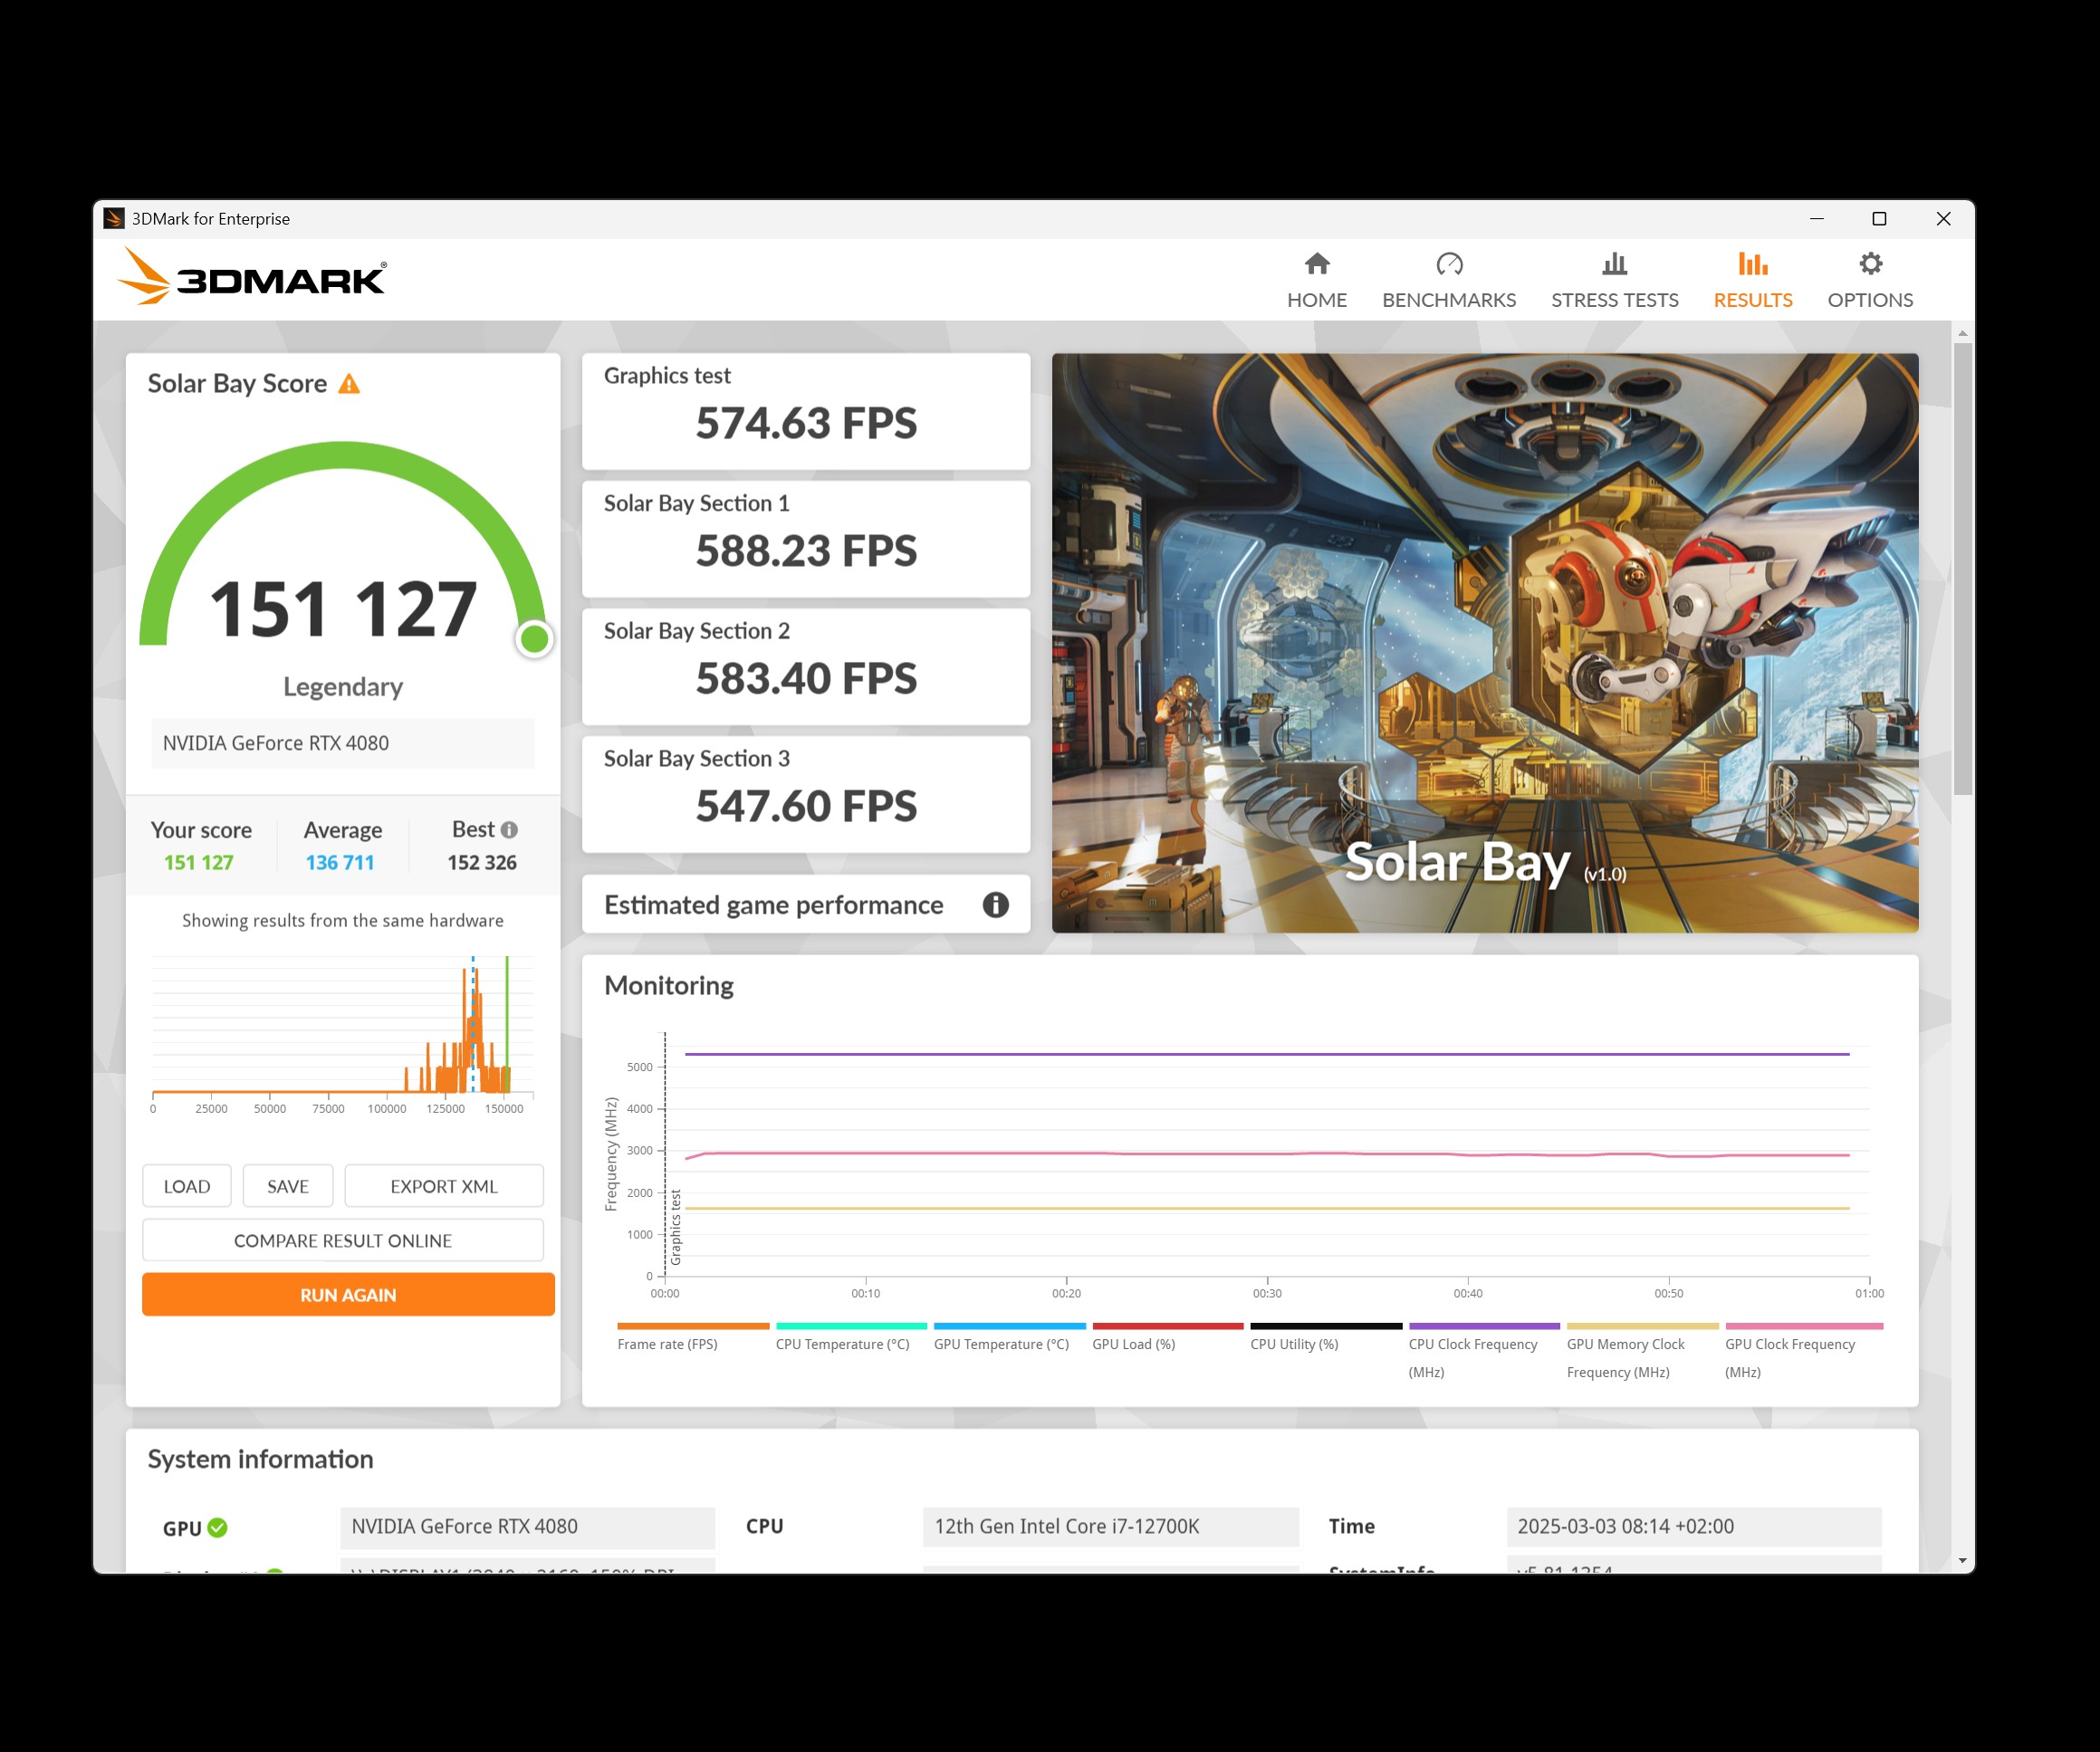
Task: Click the Solar Bay Score warning triangle
Action: pos(349,384)
